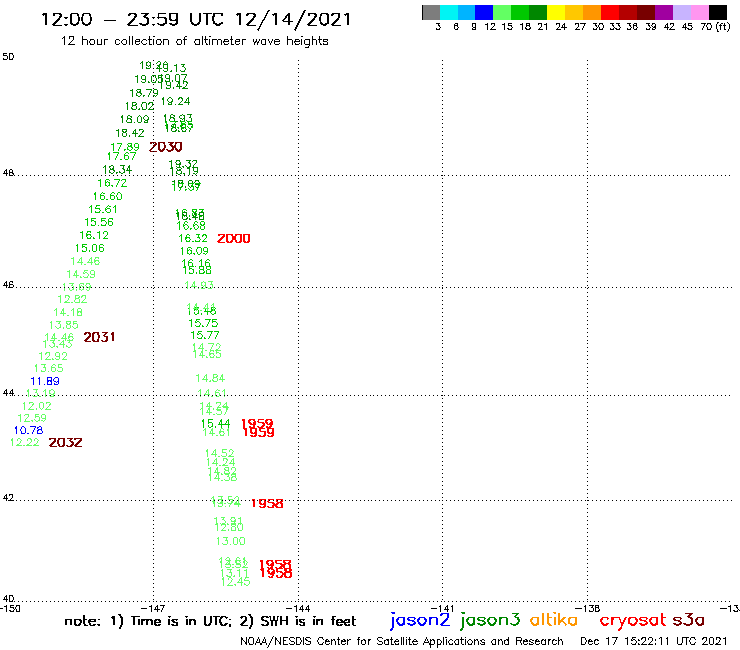Click the Dec 17 15:22:11 timestamp
Image resolution: width=740 pixels, height=650 pixels.
pos(654,641)
